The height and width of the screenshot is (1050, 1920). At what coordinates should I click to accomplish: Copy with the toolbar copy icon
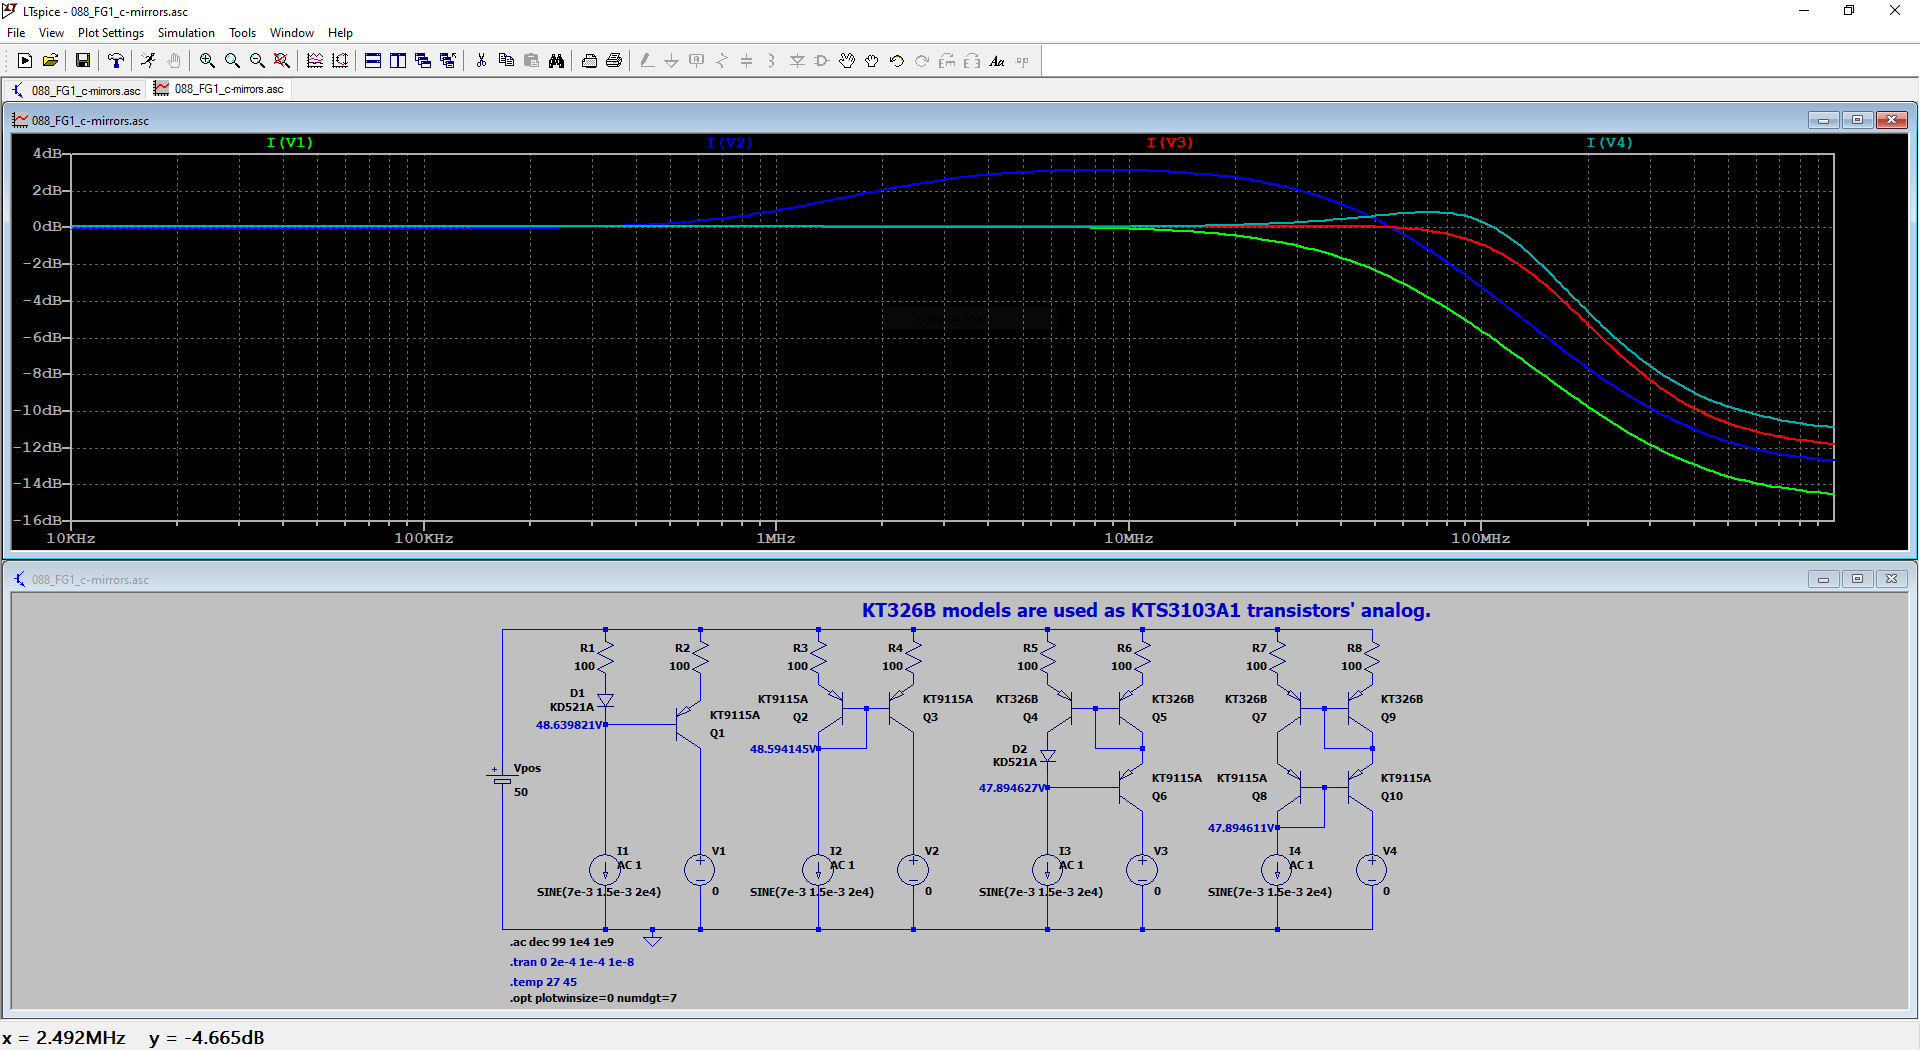coord(506,61)
